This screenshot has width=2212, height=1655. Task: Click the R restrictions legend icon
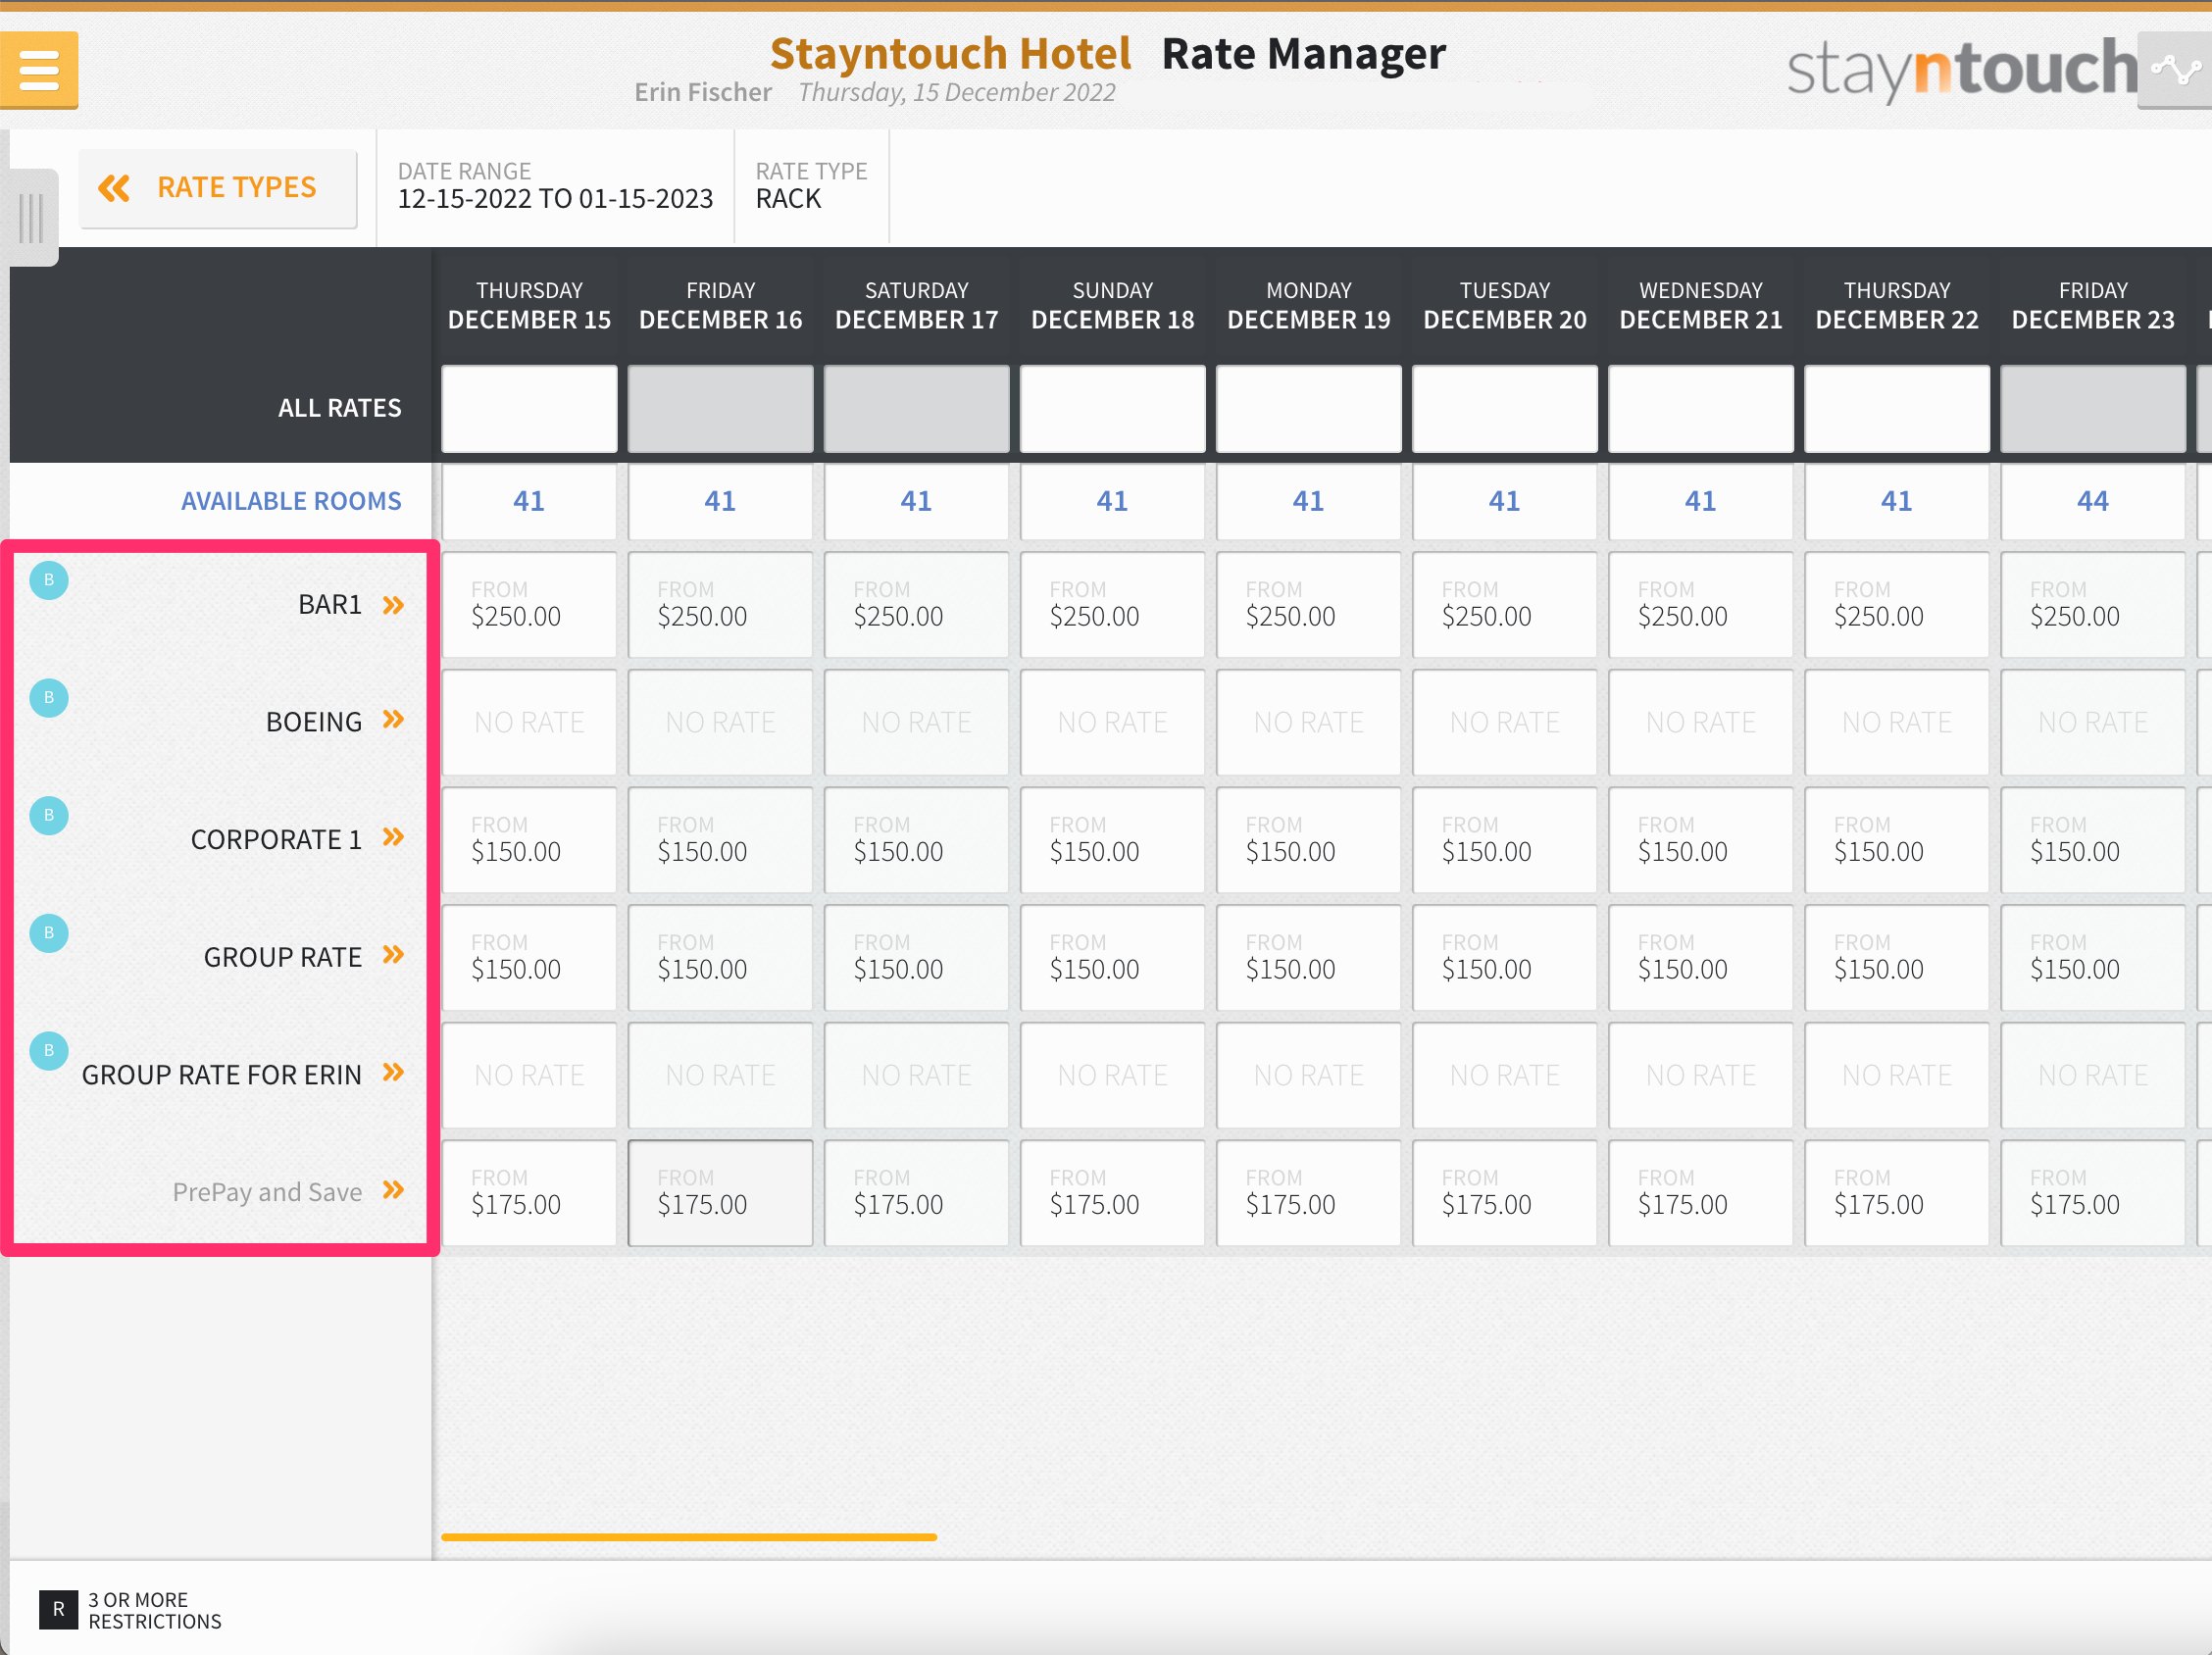[58, 1609]
